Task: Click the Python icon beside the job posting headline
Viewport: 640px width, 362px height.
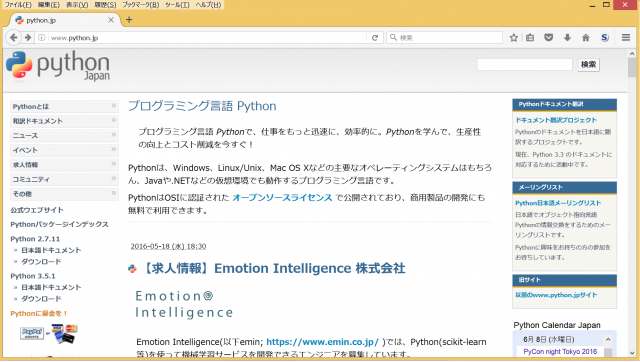Action: 132,269
